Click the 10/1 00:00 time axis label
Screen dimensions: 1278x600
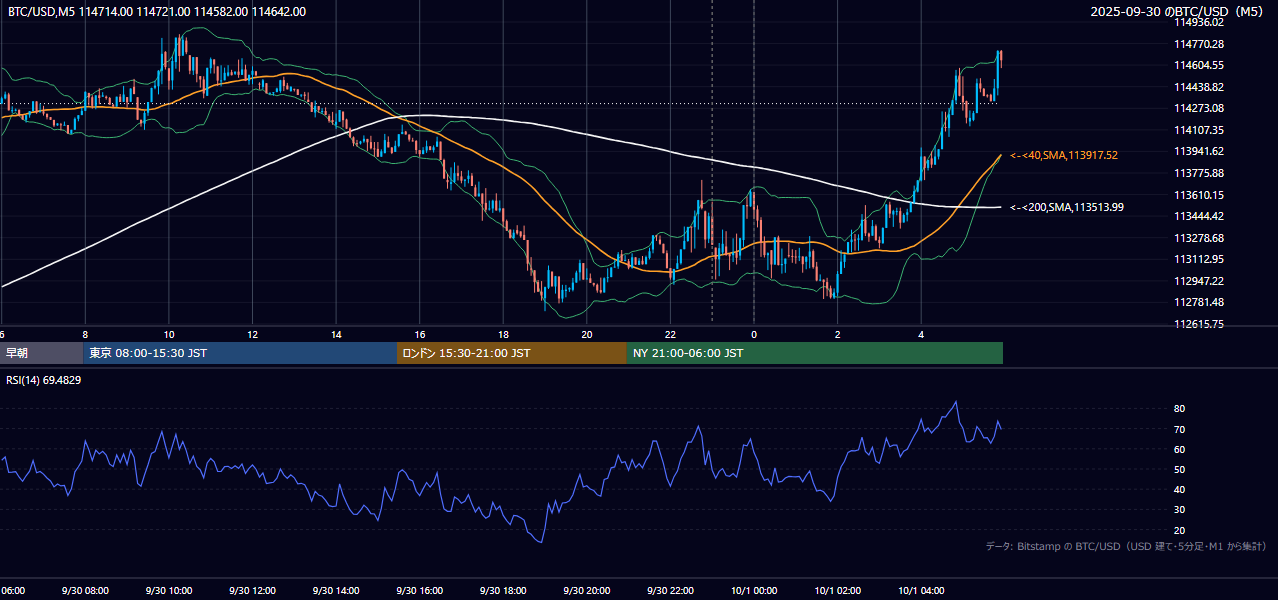point(754,591)
